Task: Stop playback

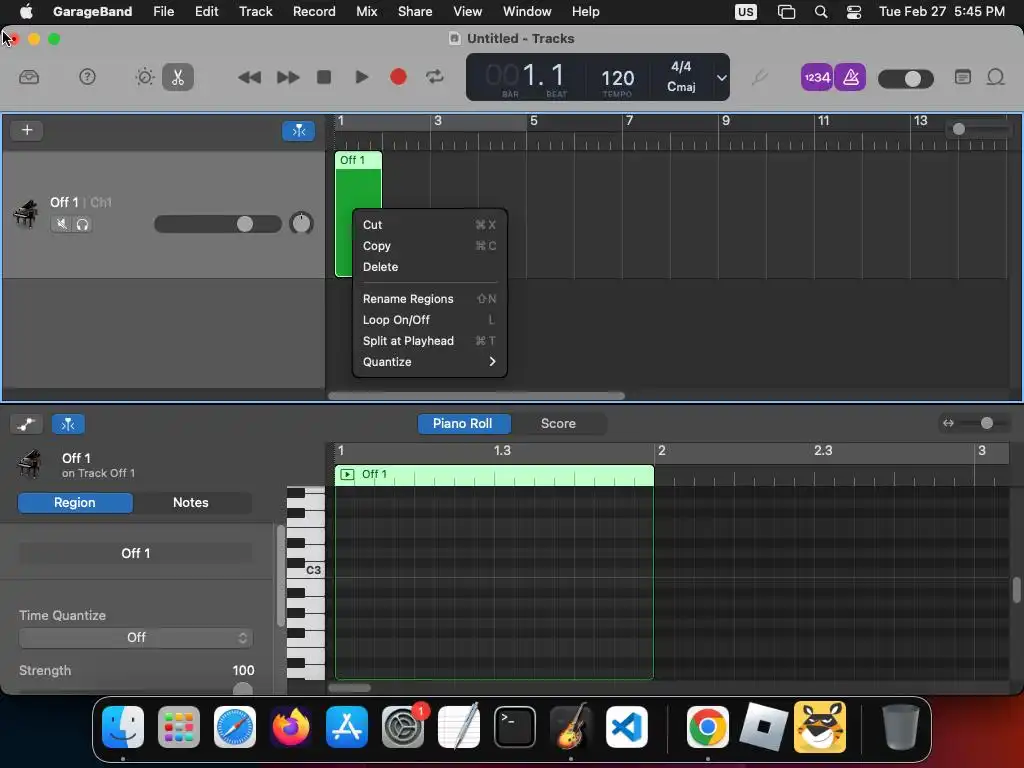Action: [x=324, y=77]
